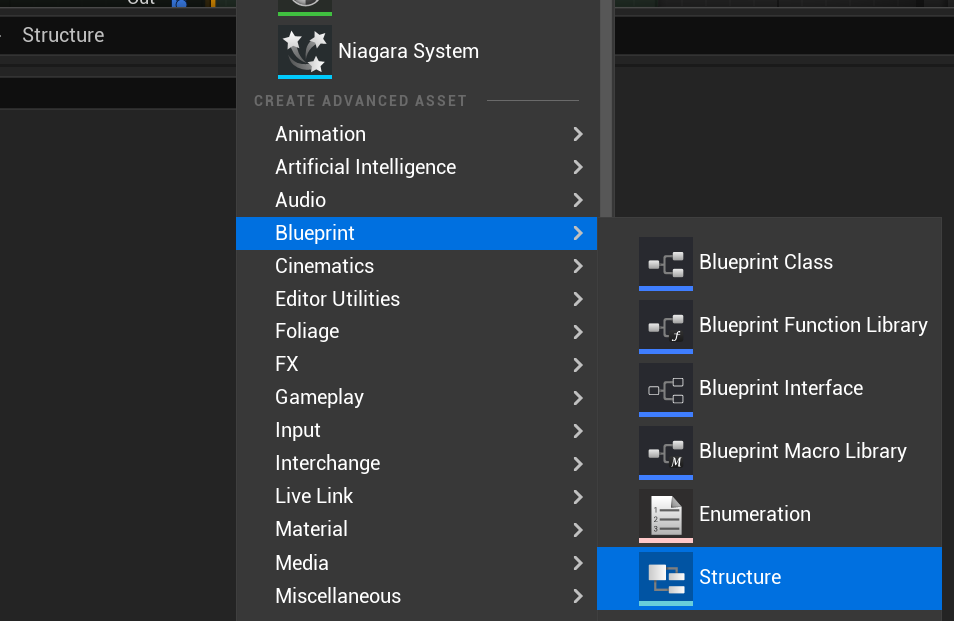Choose Blueprint Macro Library label
Image resolution: width=954 pixels, height=621 pixels.
[x=803, y=451]
